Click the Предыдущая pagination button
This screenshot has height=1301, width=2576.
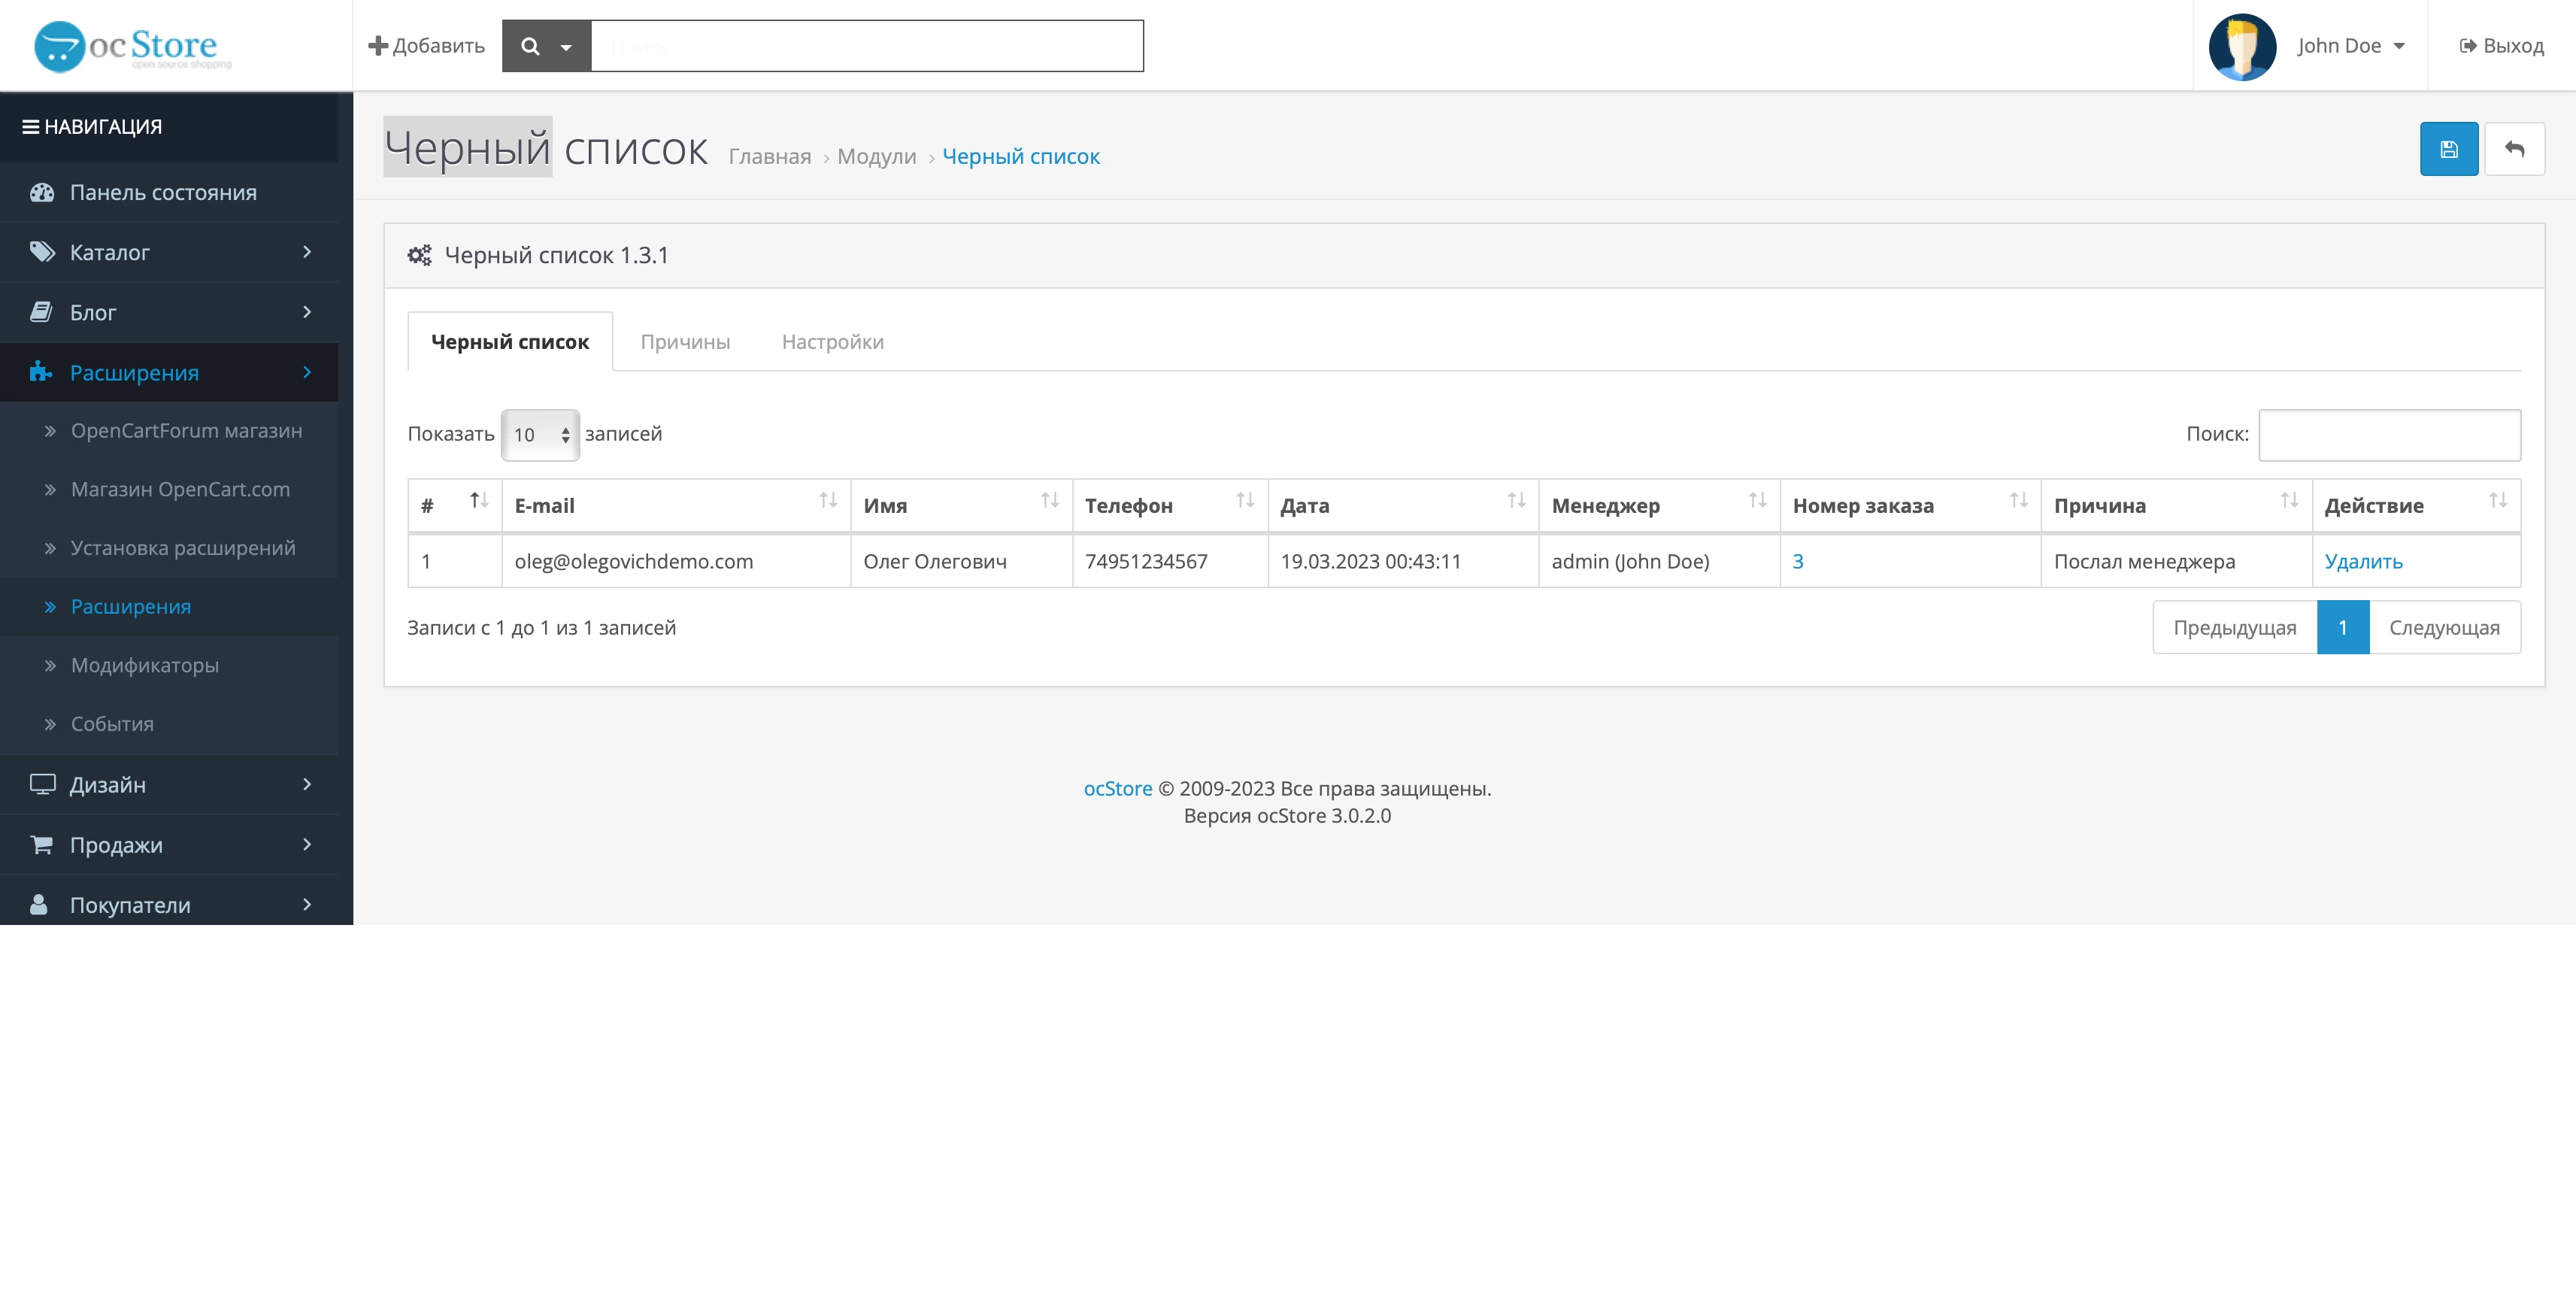pos(2234,628)
